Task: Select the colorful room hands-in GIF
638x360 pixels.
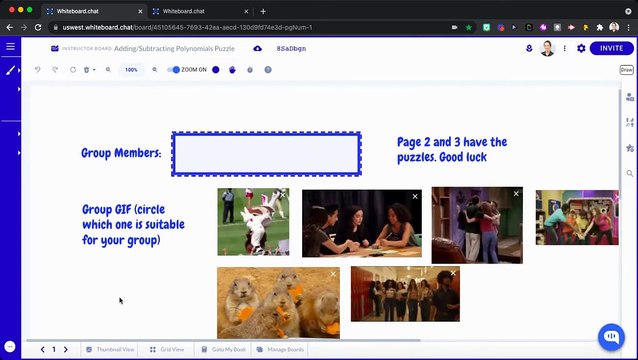Action: click(577, 217)
